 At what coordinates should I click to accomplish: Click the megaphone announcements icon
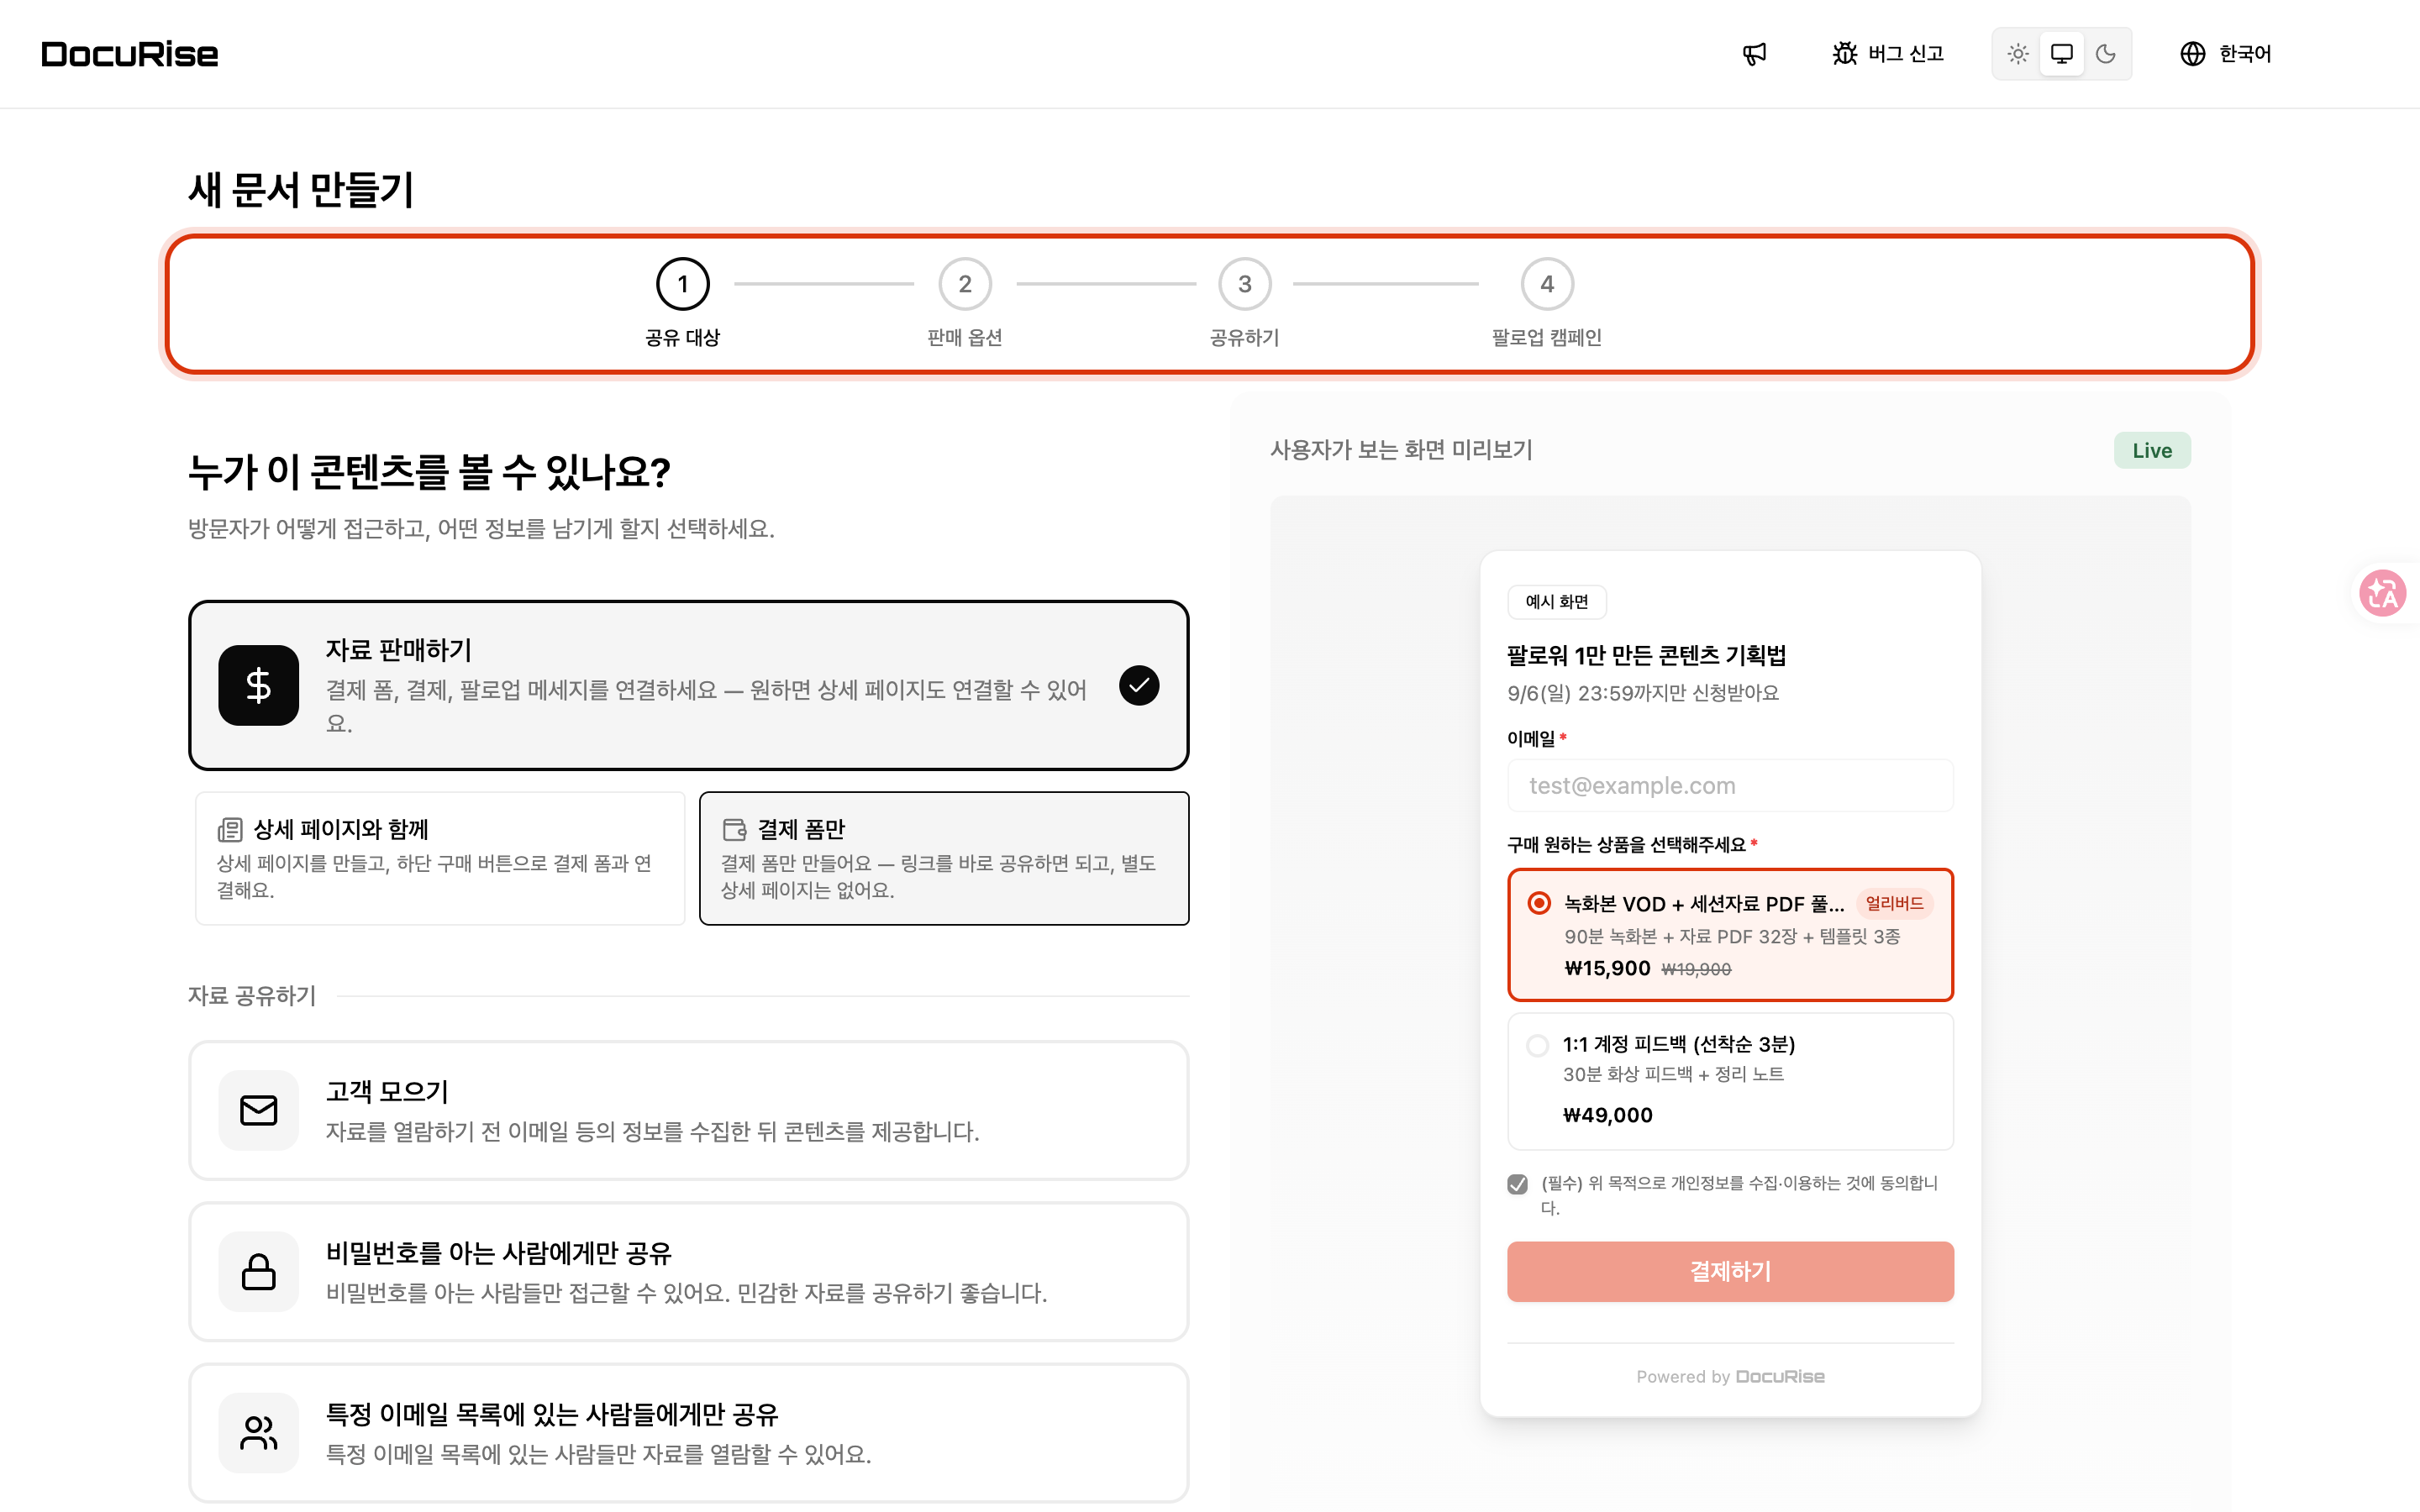1754,54
